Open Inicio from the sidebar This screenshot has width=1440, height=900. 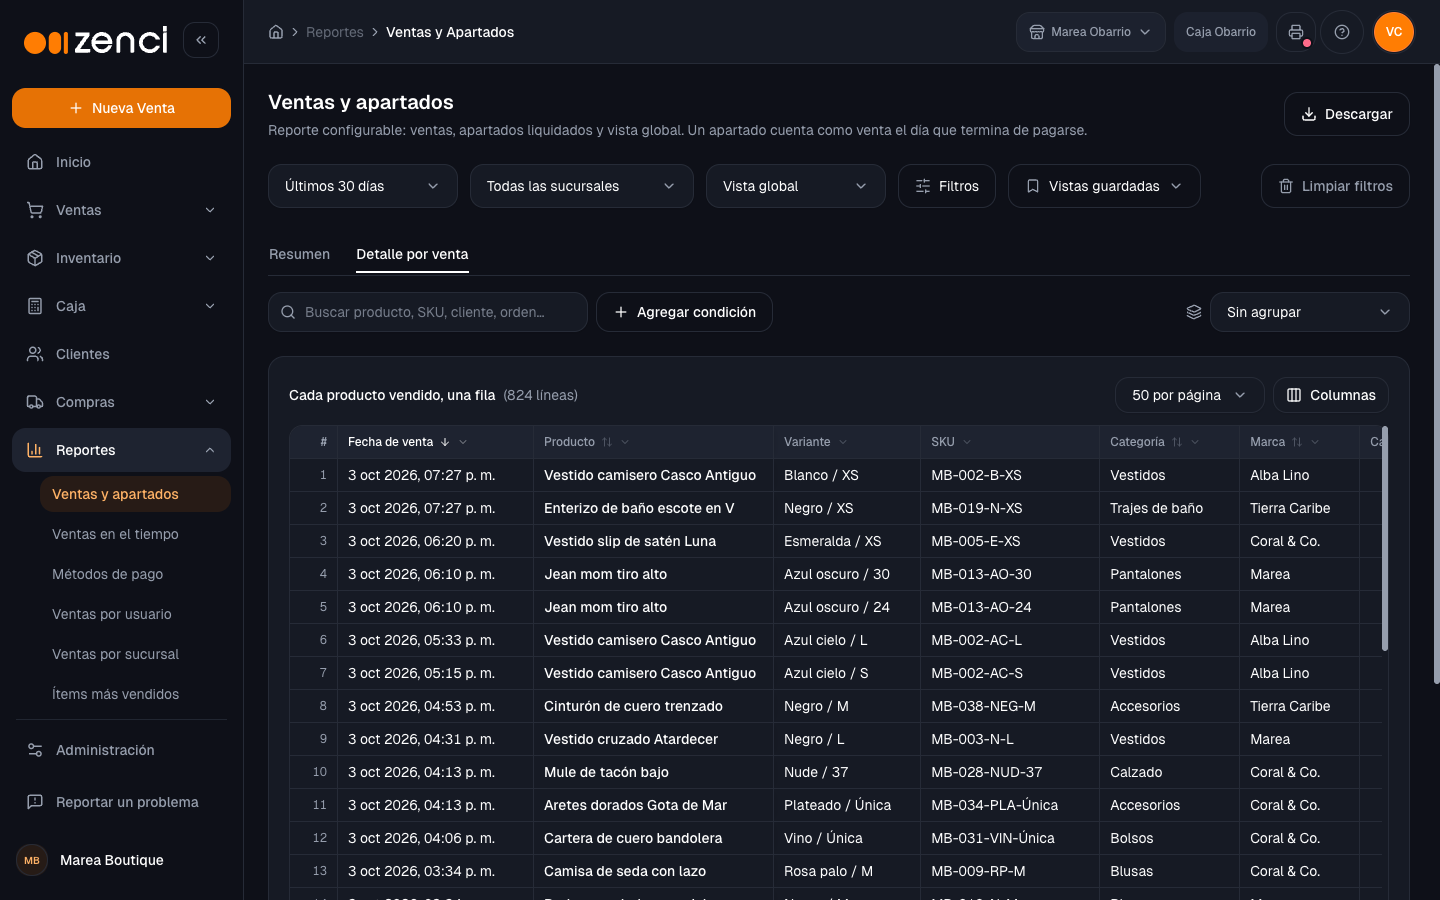click(121, 162)
